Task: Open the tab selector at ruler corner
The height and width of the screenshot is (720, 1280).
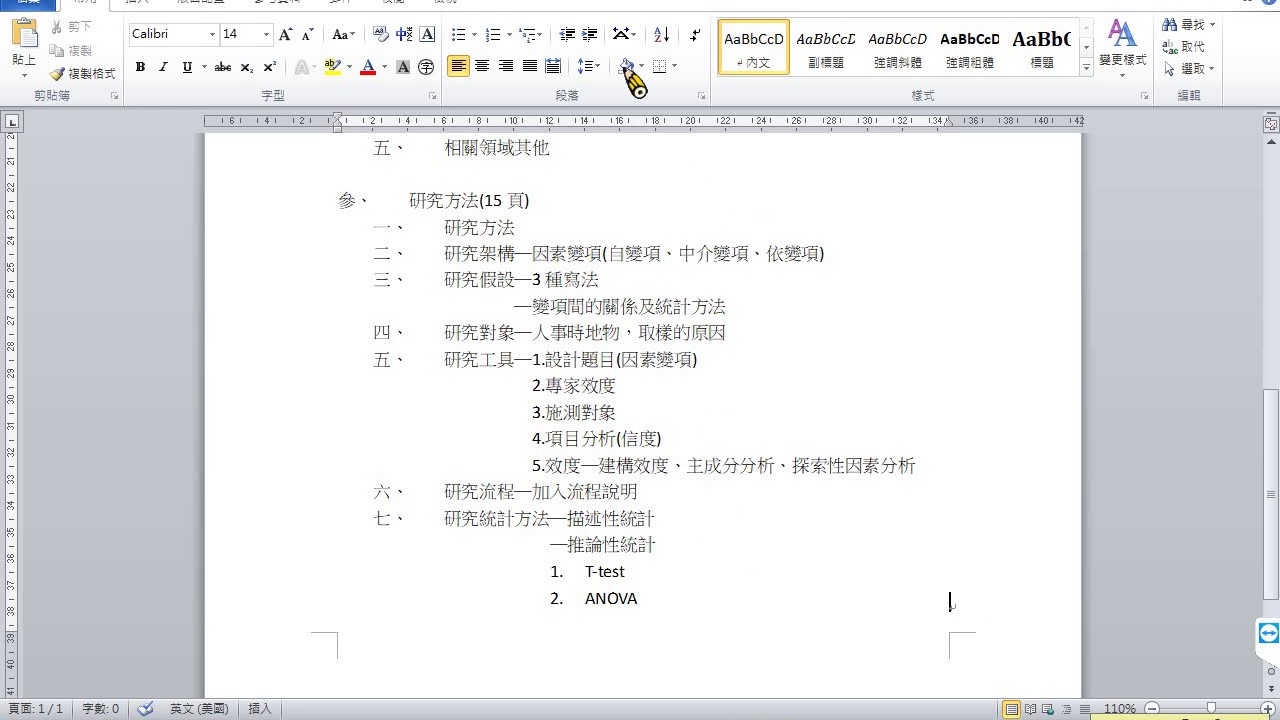Action: (x=12, y=122)
